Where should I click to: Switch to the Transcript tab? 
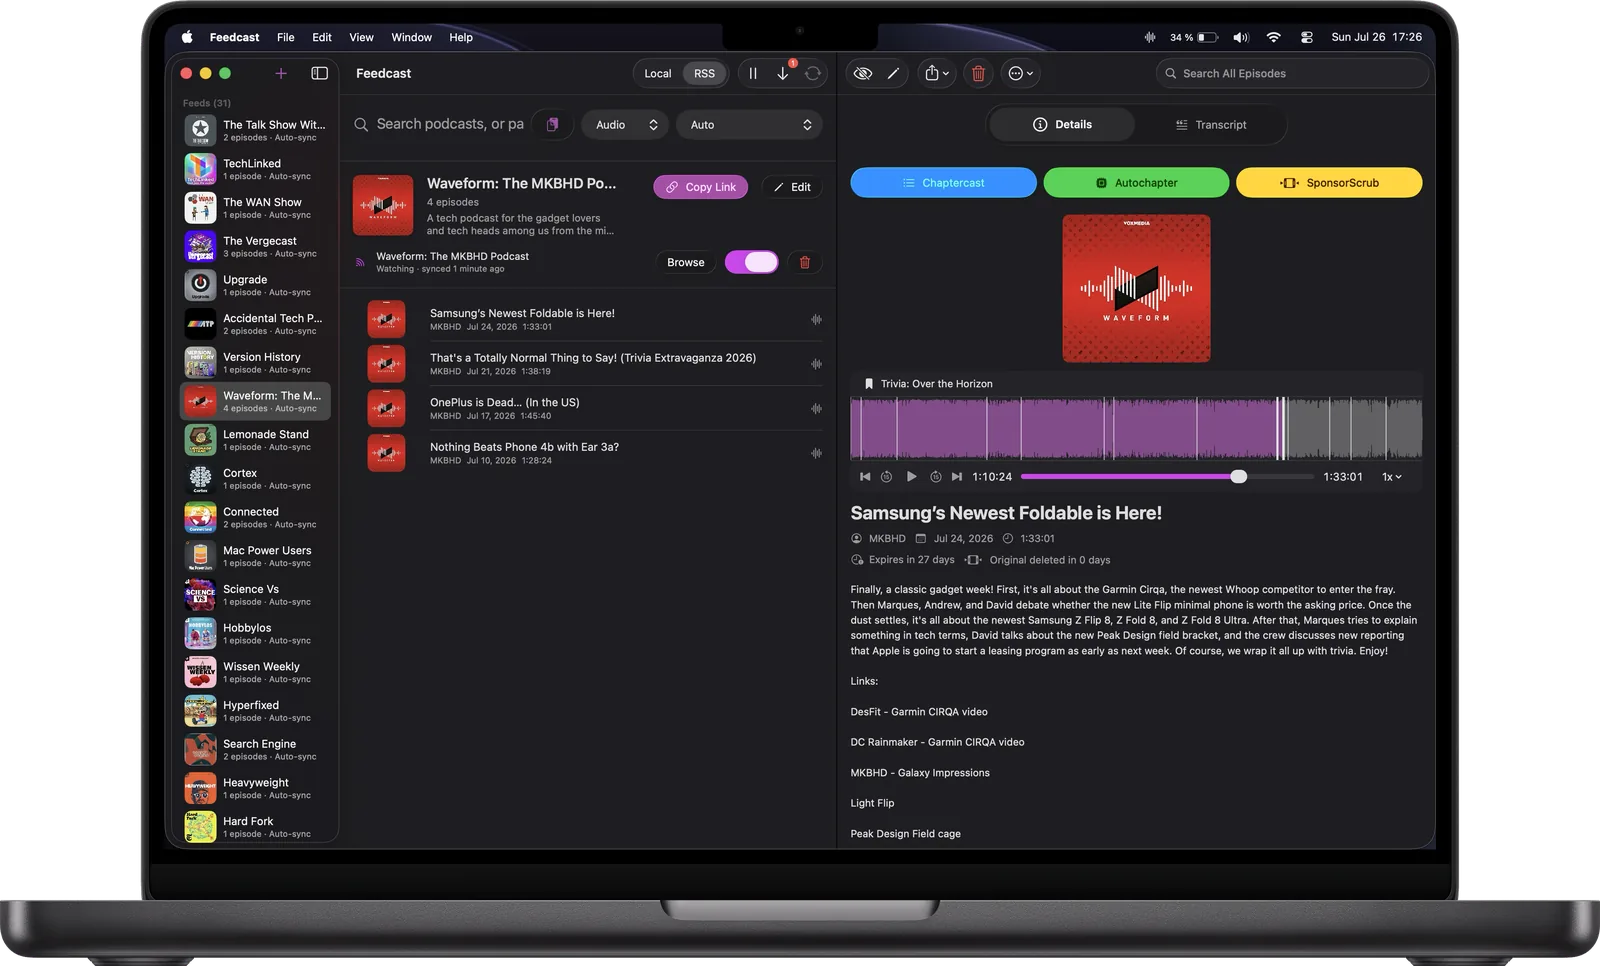pos(1211,125)
